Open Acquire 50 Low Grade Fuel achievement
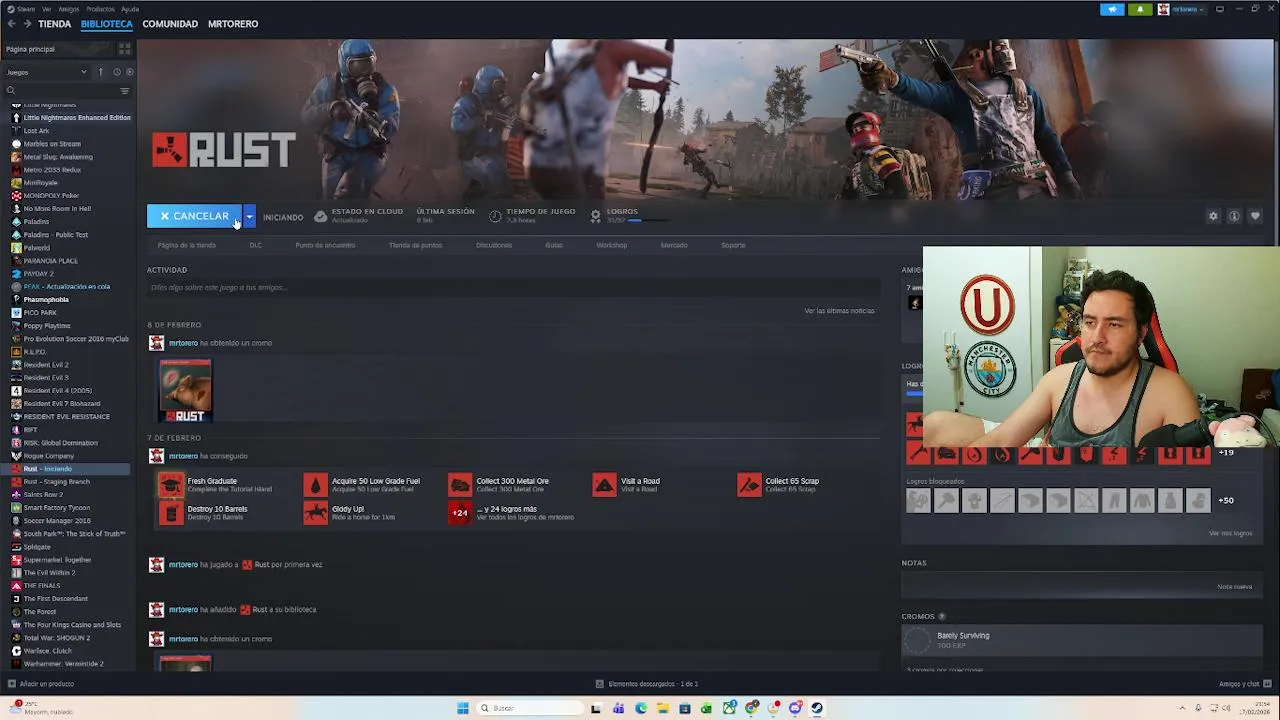This screenshot has height=720, width=1280. [315, 485]
